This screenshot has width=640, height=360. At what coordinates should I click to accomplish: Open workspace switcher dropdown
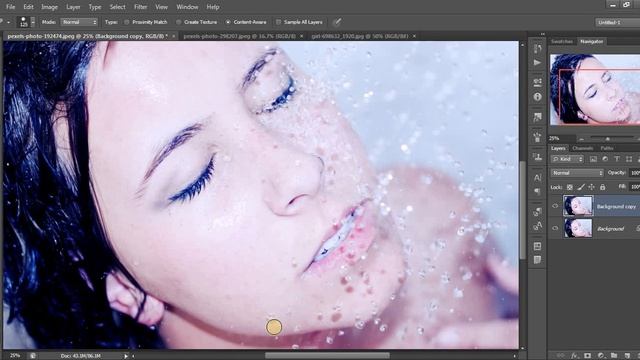click(x=617, y=22)
